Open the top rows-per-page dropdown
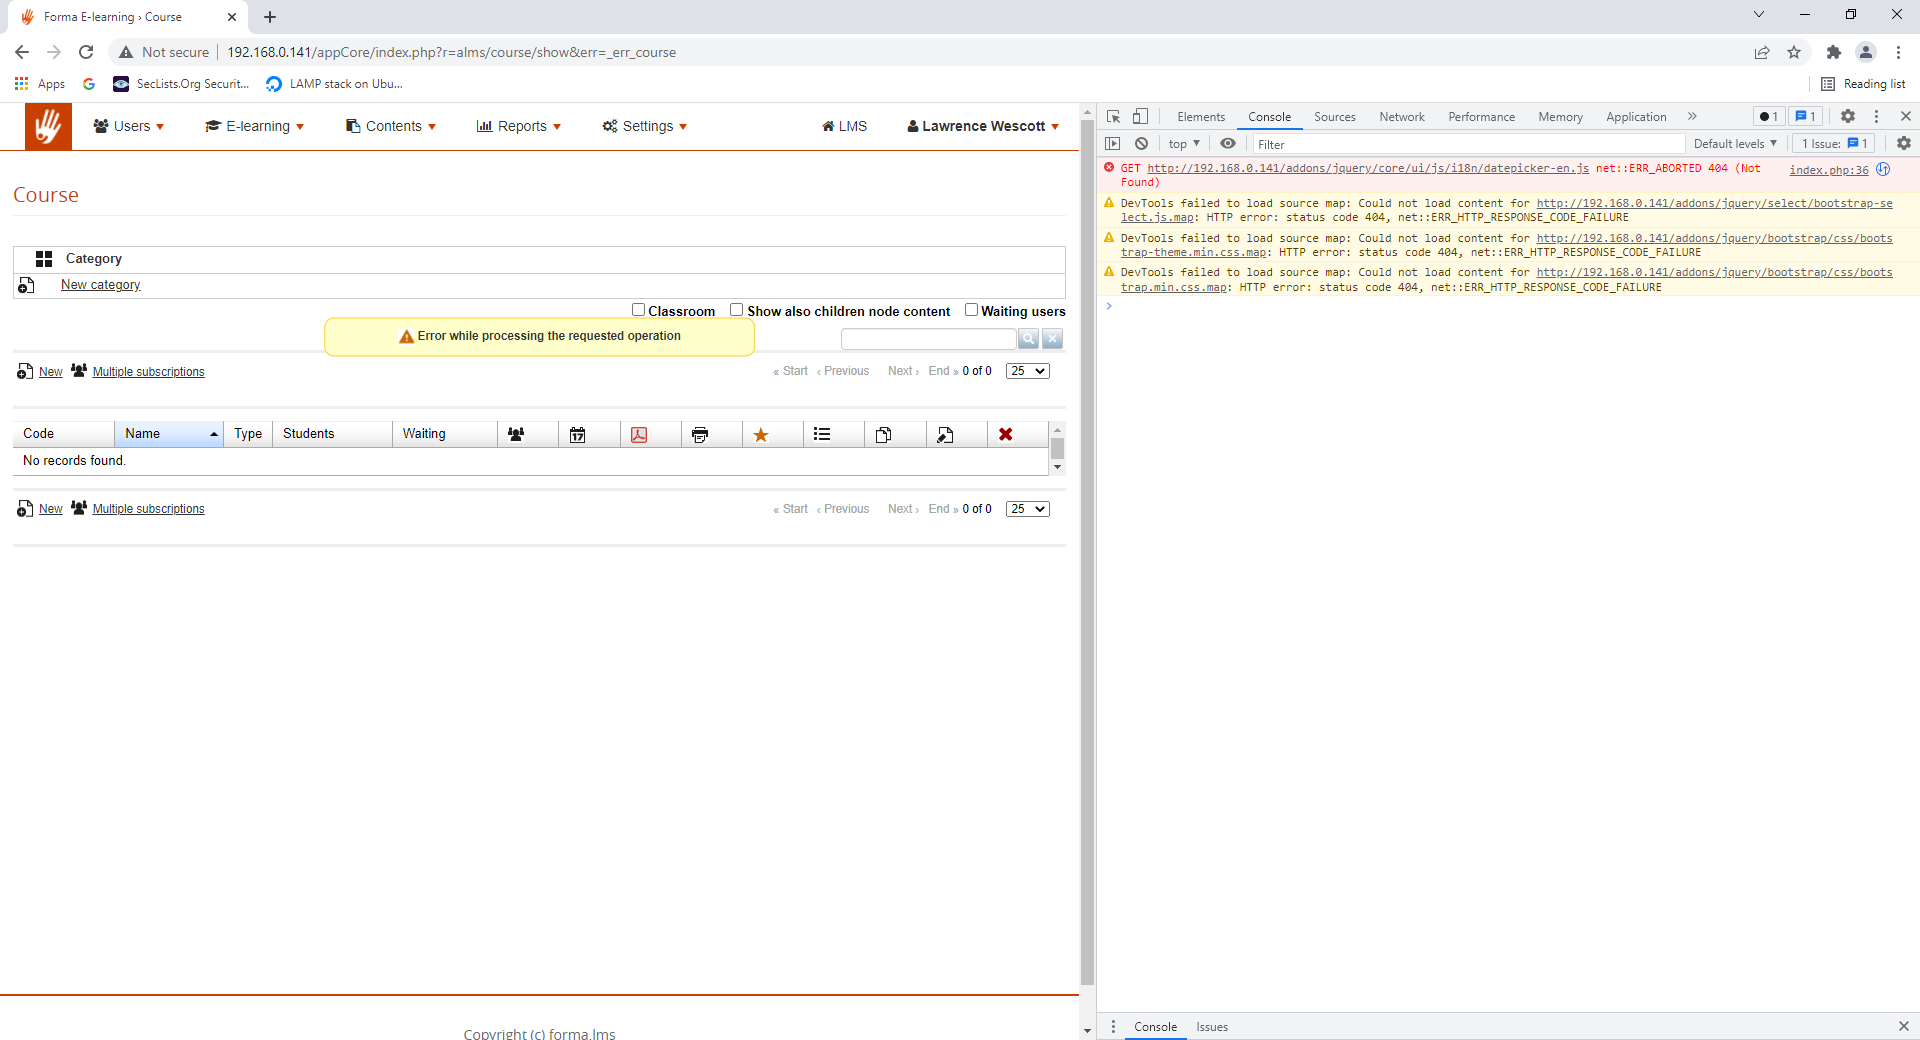The width and height of the screenshot is (1920, 1040). tap(1027, 371)
